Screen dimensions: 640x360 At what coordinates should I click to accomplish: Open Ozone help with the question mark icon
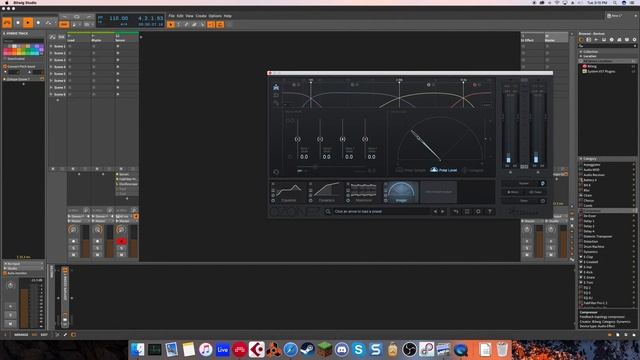coord(489,211)
